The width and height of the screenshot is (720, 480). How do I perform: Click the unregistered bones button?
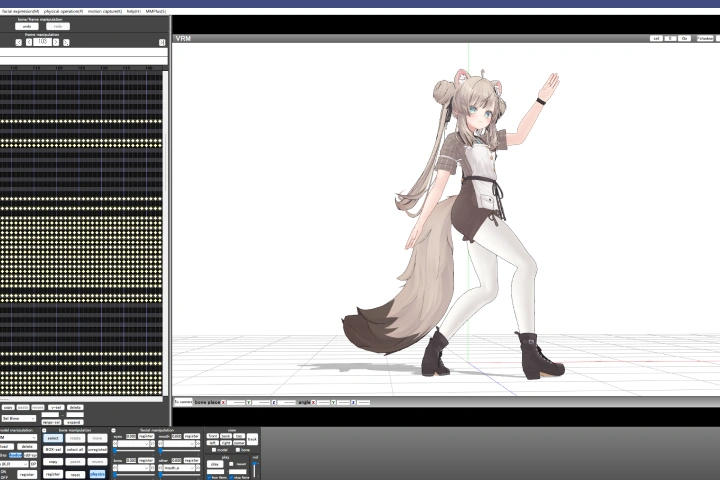point(97,450)
